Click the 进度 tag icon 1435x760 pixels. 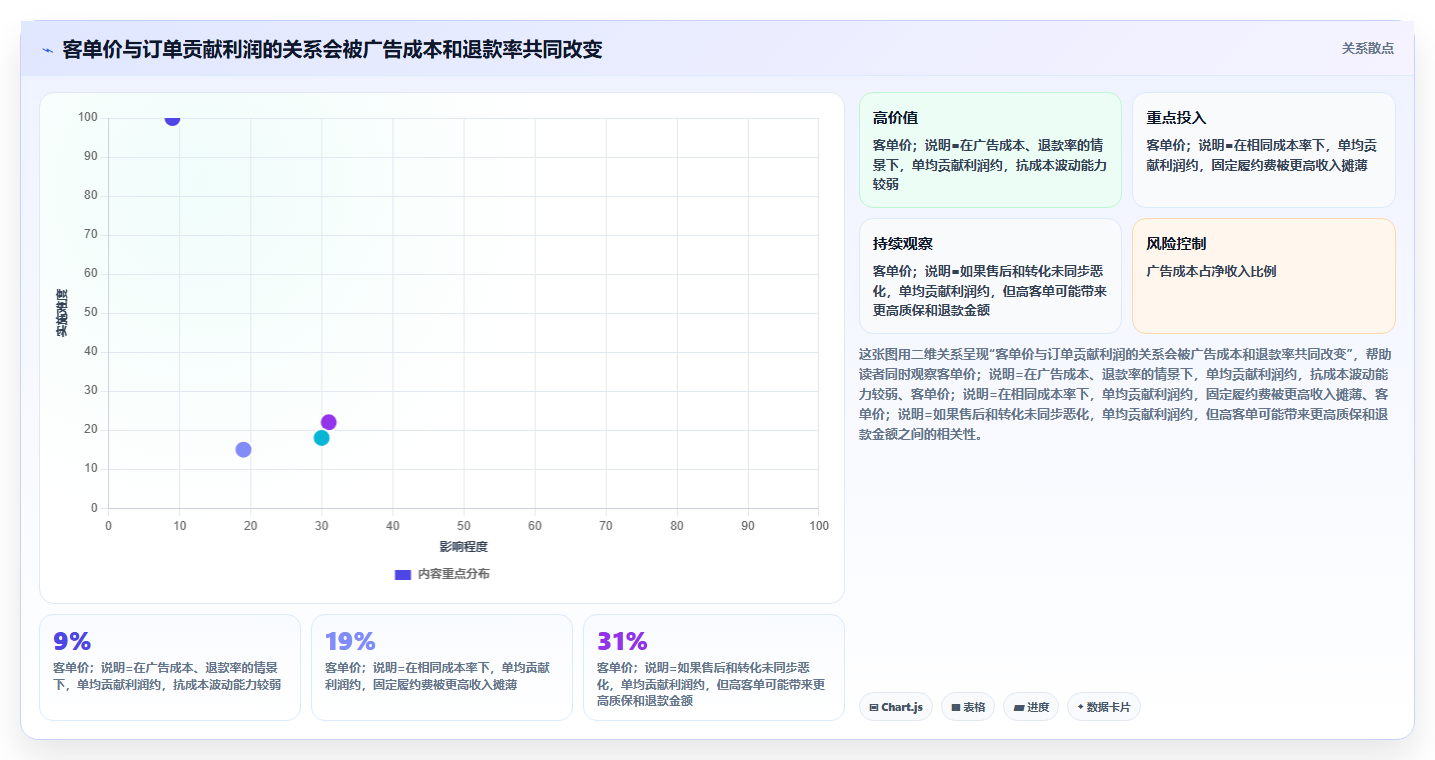click(x=1018, y=708)
